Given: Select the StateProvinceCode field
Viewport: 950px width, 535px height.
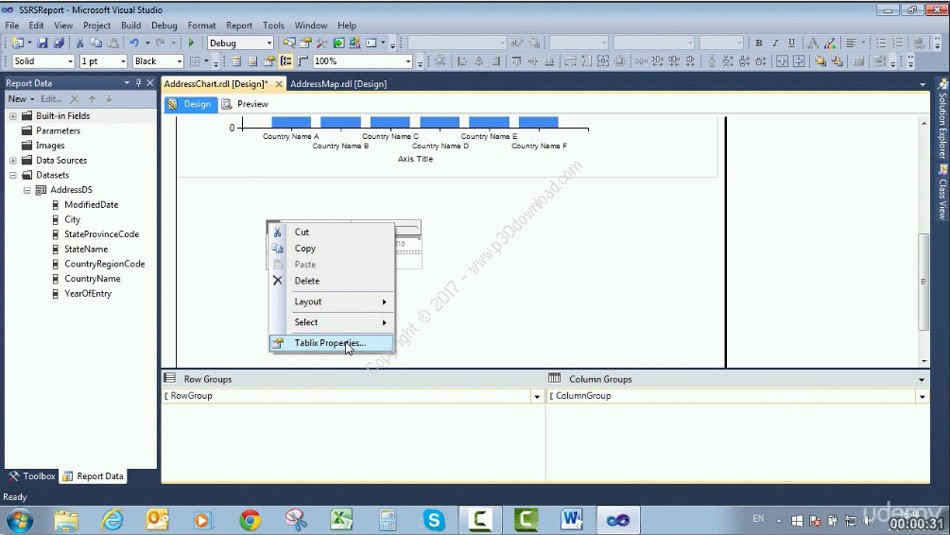Looking at the screenshot, I should click(102, 234).
